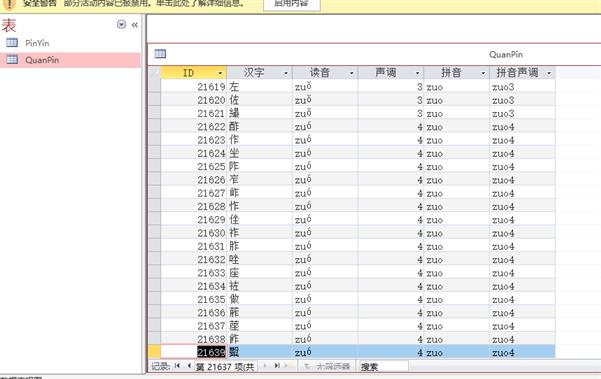The width and height of the screenshot is (601, 379).
Task: Open the 读音 column filter dropdown
Action: 351,73
